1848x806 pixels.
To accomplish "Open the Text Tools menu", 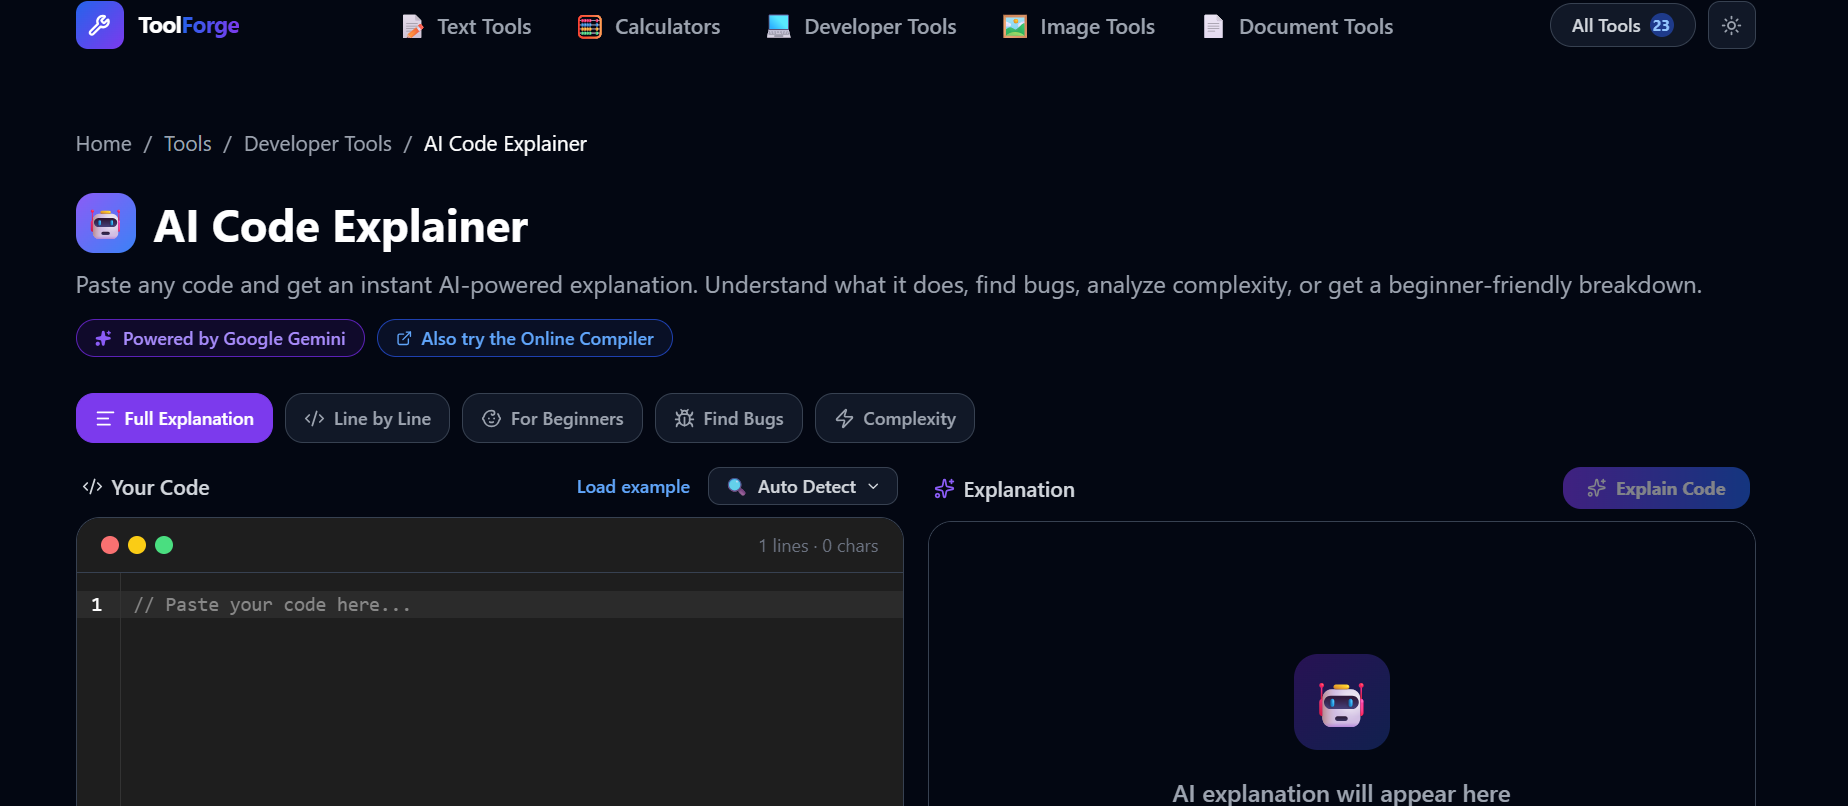I will pyautogui.click(x=466, y=27).
